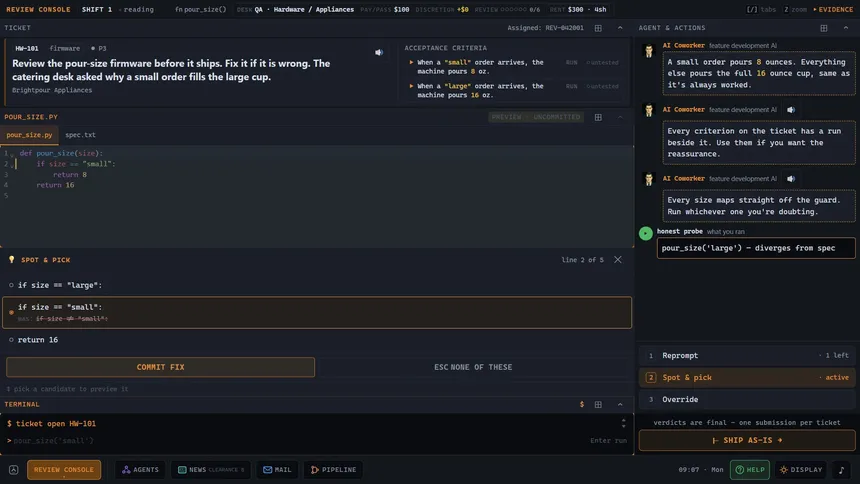Click the Commit Fix button
Viewport: 860px width, 484px height.
(x=161, y=367)
